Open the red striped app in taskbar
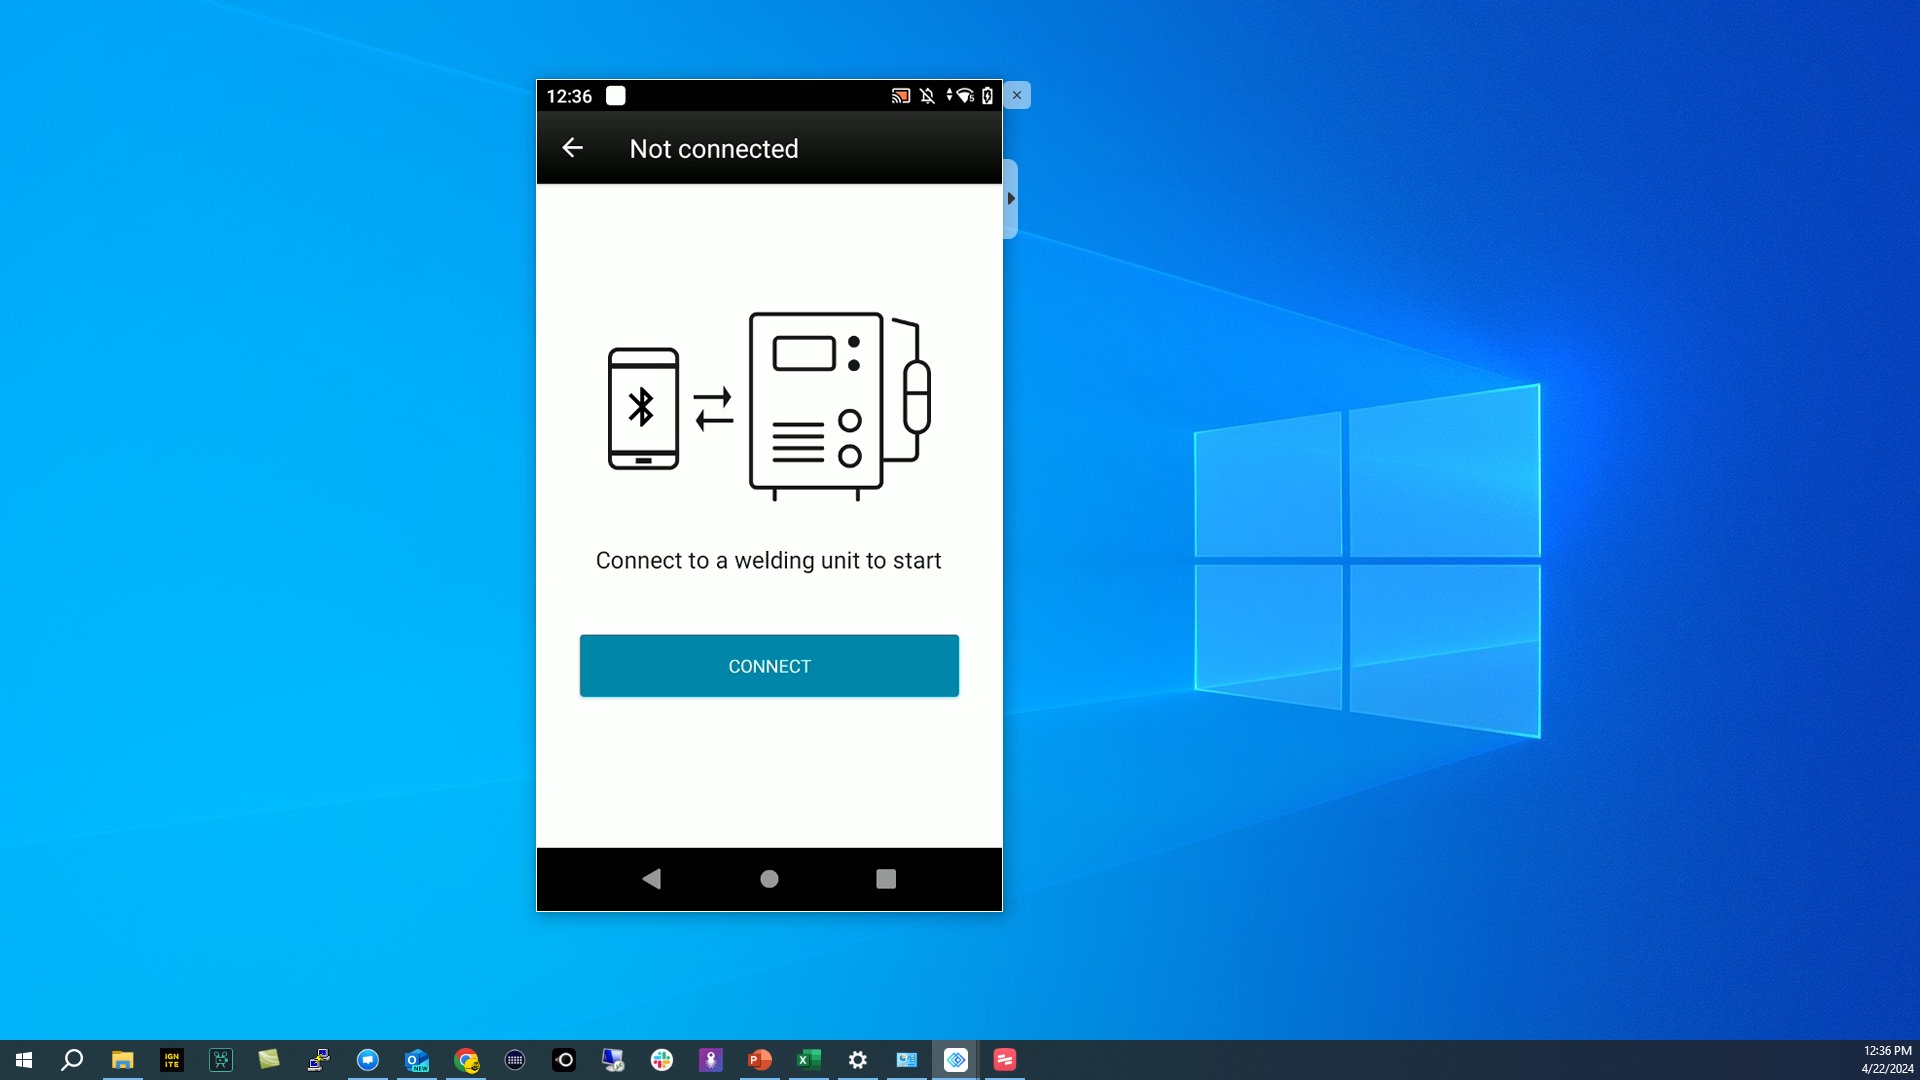The height and width of the screenshot is (1080, 1920). pyautogui.click(x=1005, y=1060)
